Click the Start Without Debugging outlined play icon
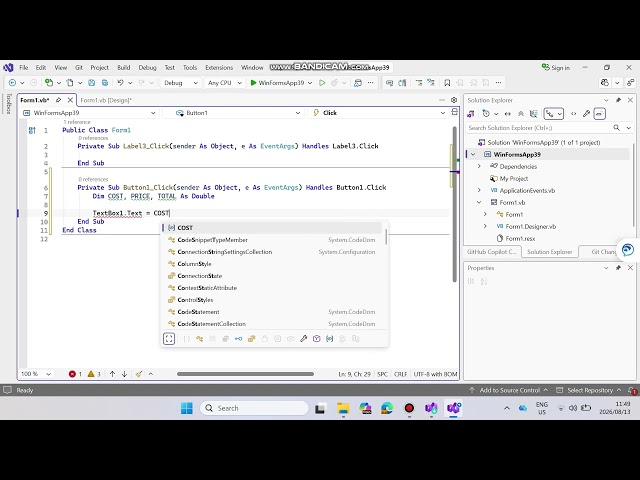 click(x=322, y=83)
